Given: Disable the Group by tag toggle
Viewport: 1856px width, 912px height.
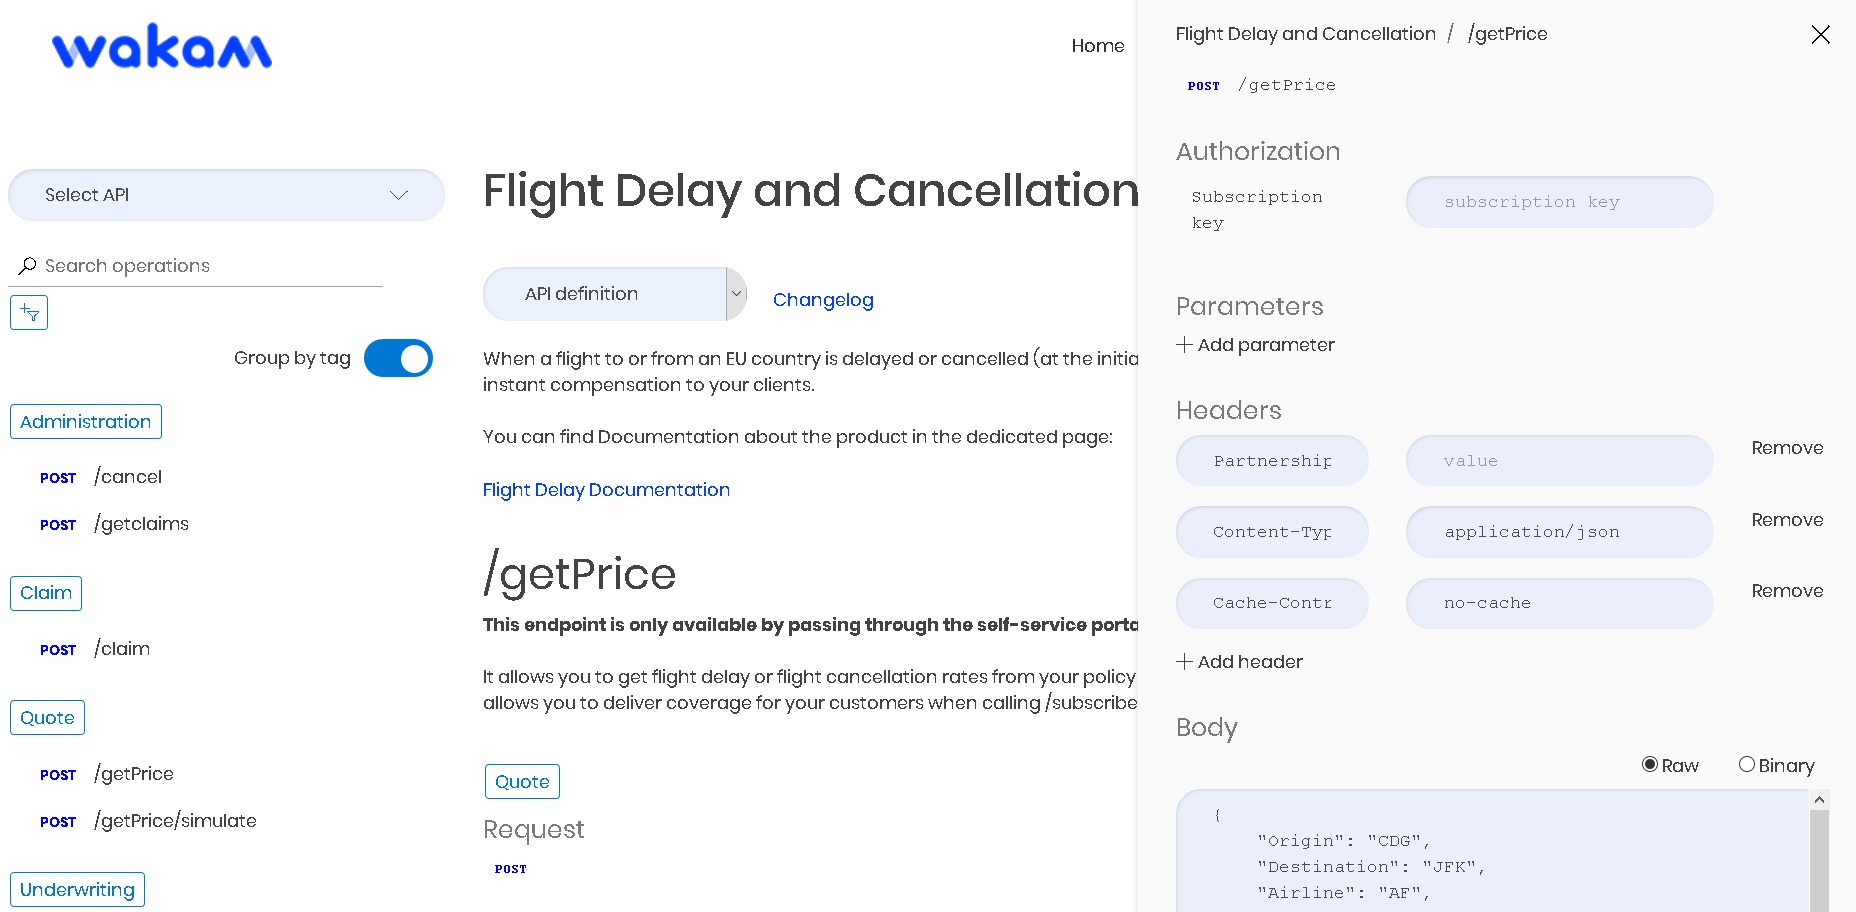Looking at the screenshot, I should click(x=398, y=357).
